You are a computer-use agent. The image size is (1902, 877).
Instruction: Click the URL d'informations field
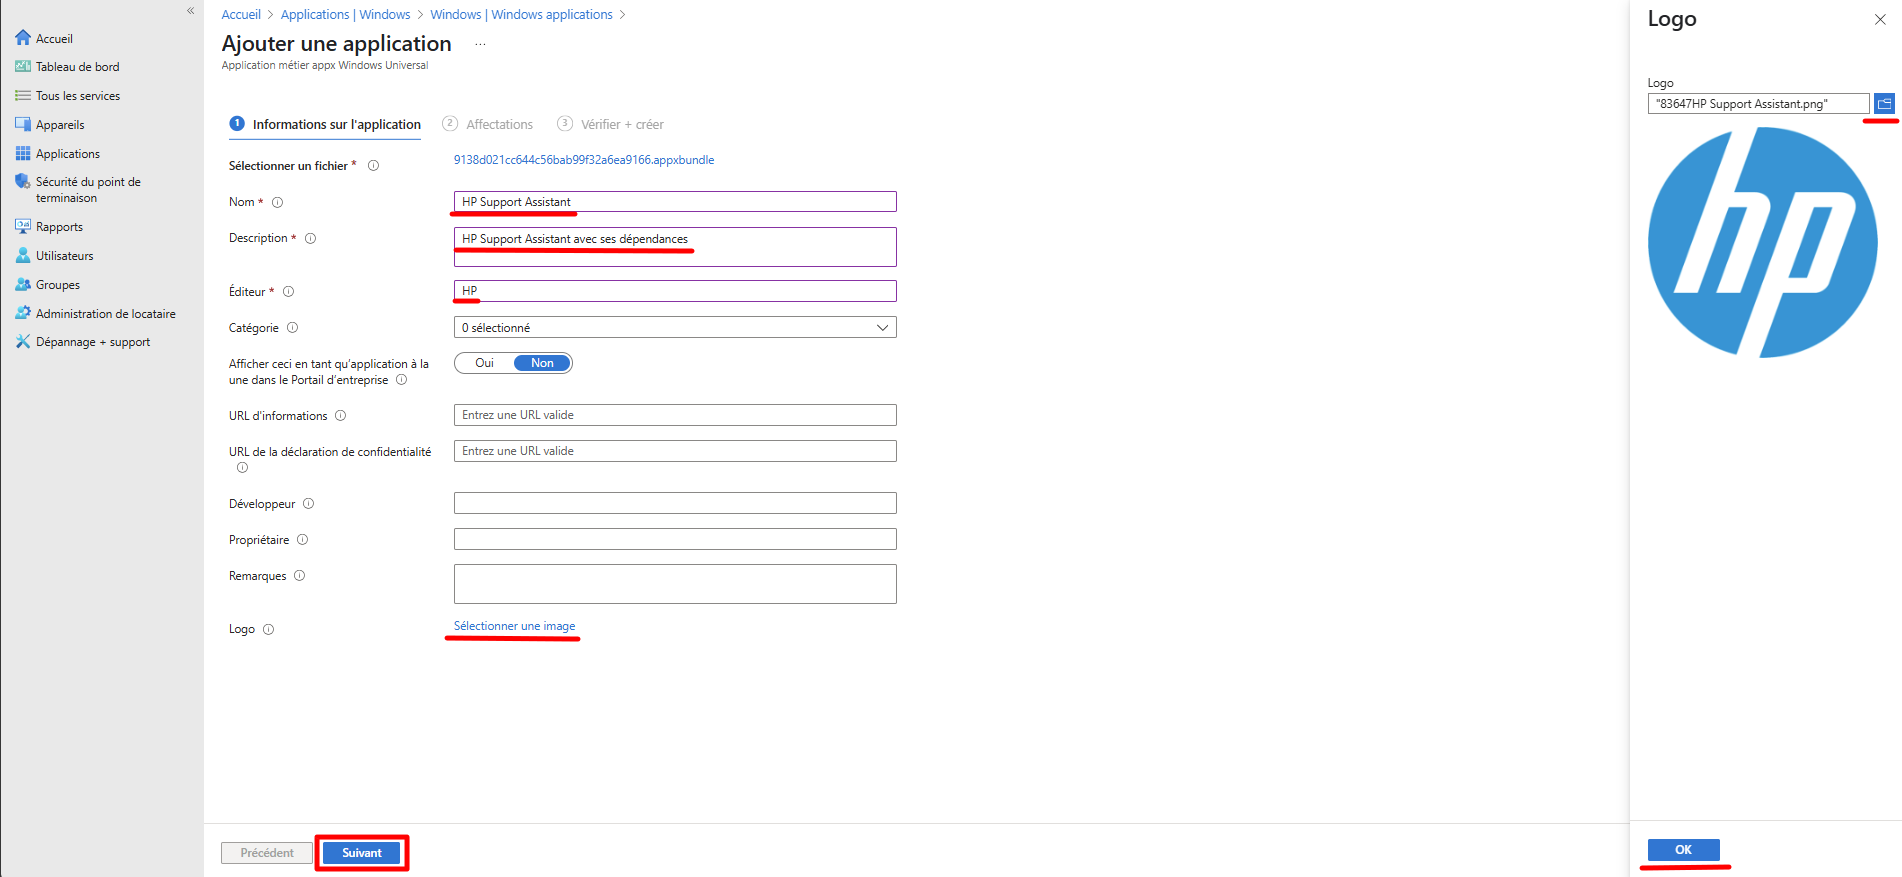[675, 415]
